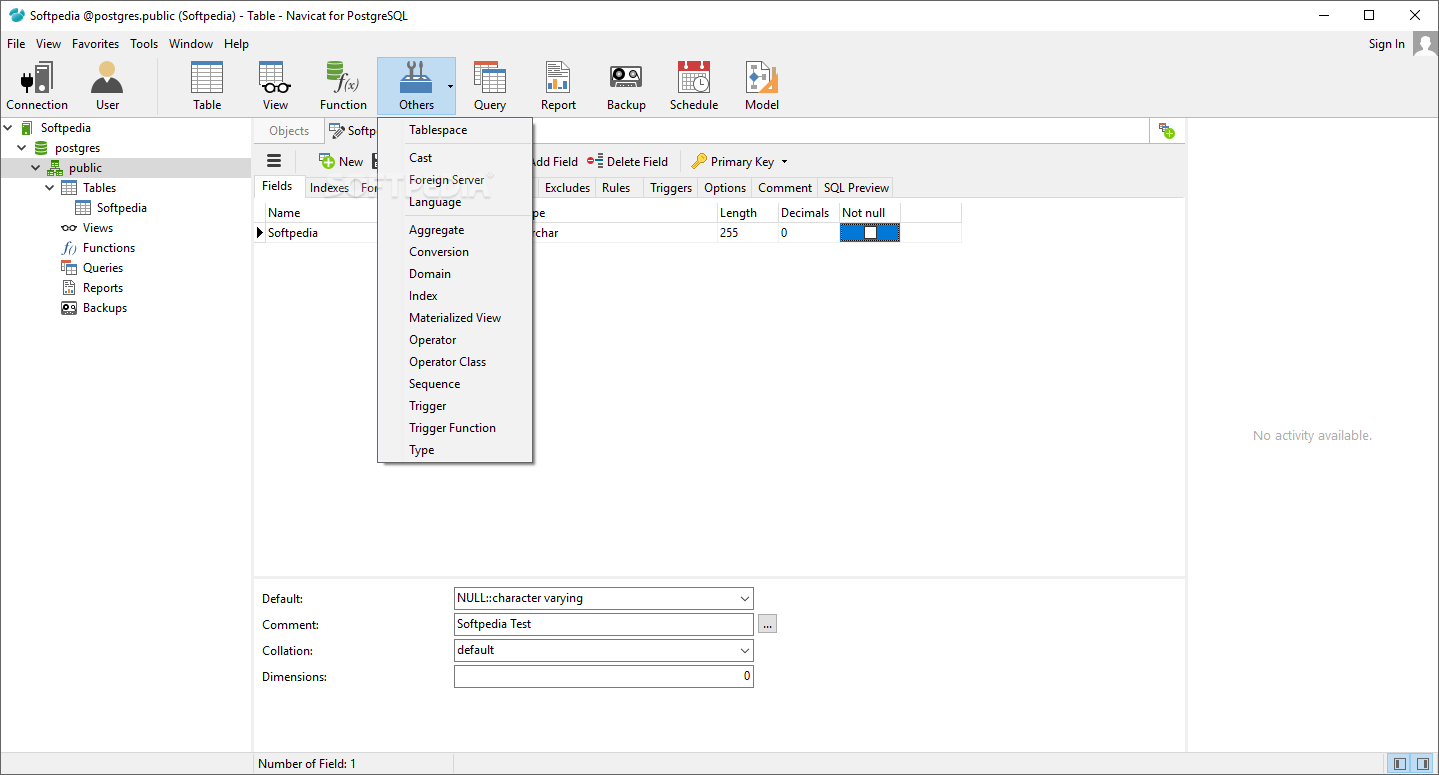The width and height of the screenshot is (1439, 775).
Task: Click the user avatar icon
Action: (1425, 44)
